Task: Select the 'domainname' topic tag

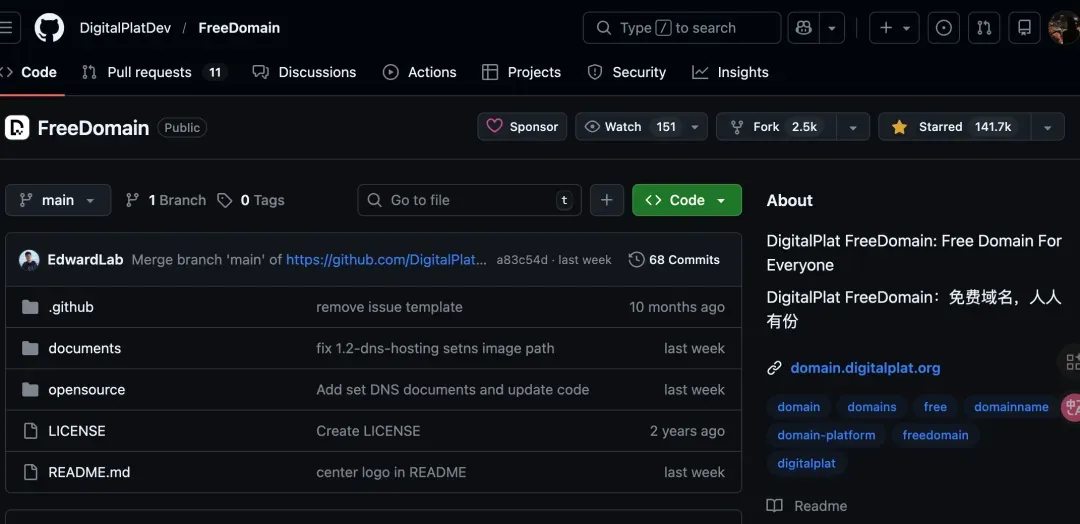Action: tap(1011, 407)
